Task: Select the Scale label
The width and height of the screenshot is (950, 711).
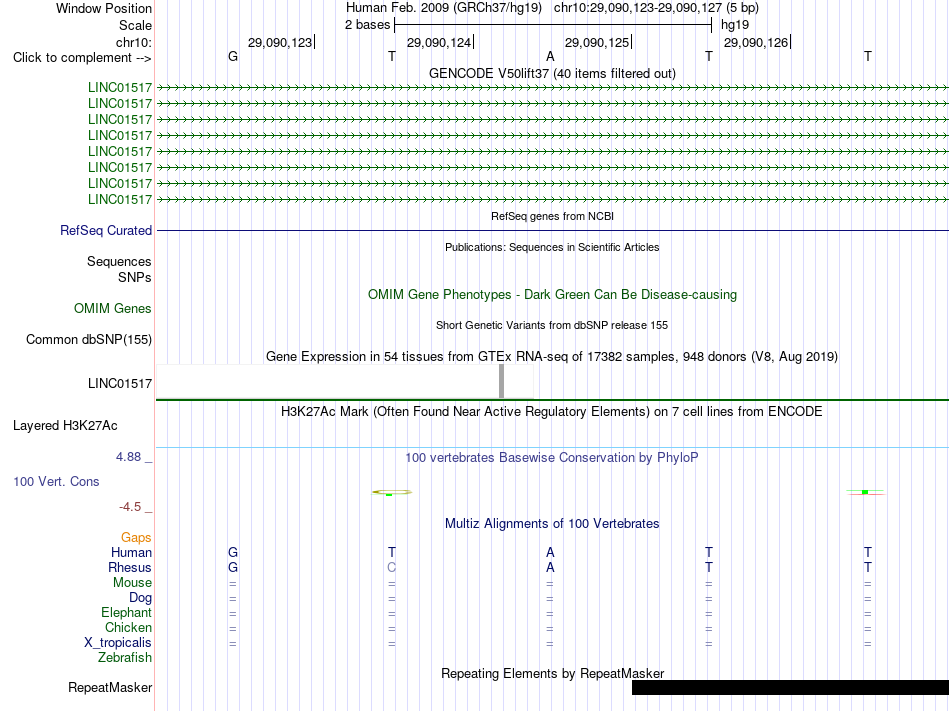Action: pos(135,25)
